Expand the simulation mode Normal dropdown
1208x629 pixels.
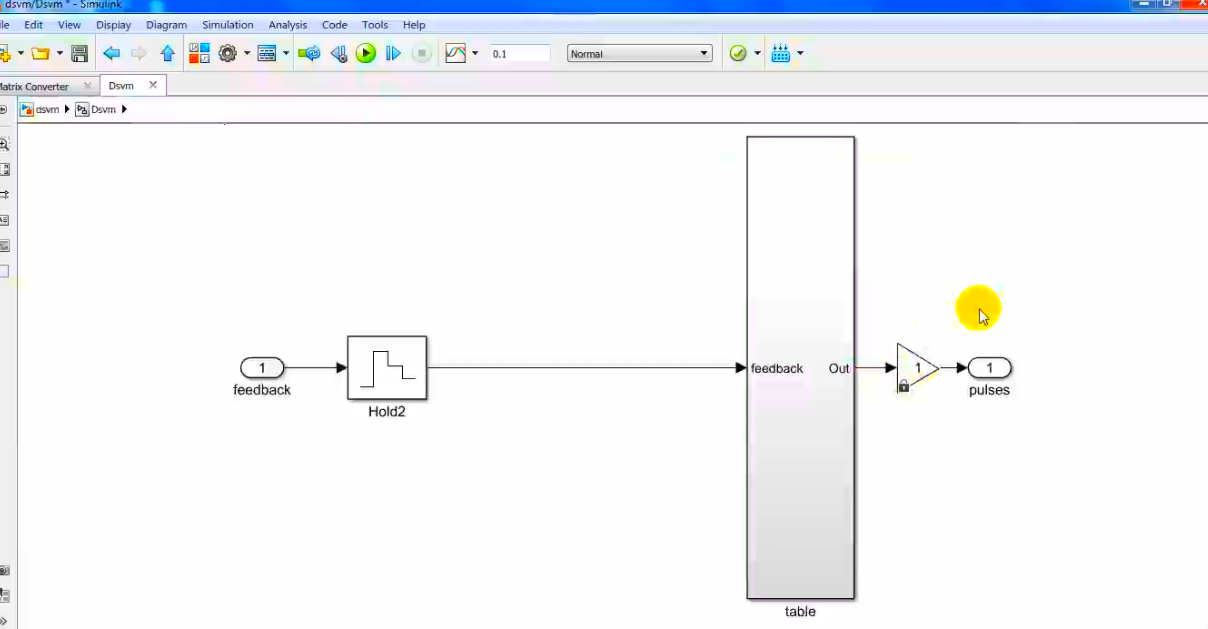[639, 54]
